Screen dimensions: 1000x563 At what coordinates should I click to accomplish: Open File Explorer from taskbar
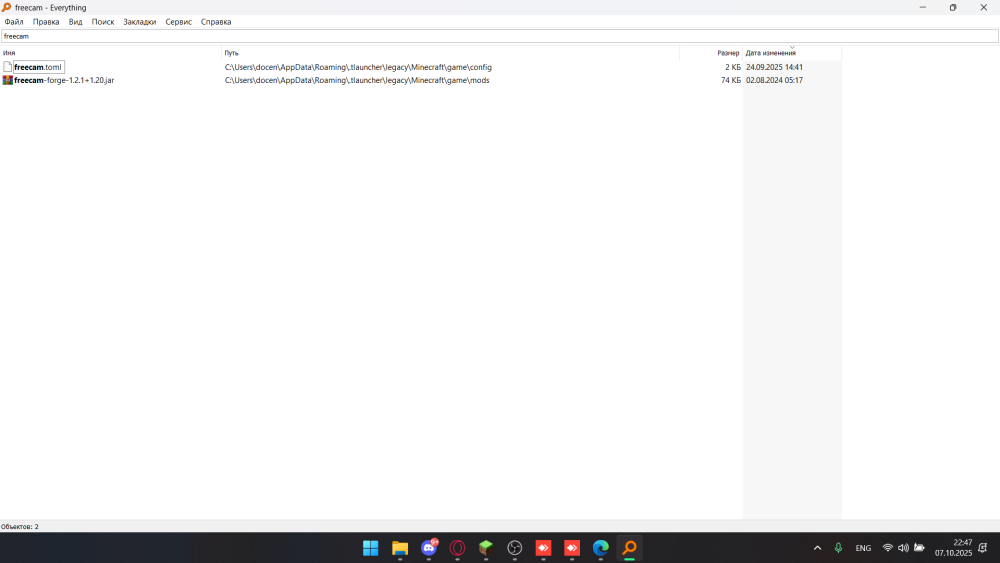400,548
